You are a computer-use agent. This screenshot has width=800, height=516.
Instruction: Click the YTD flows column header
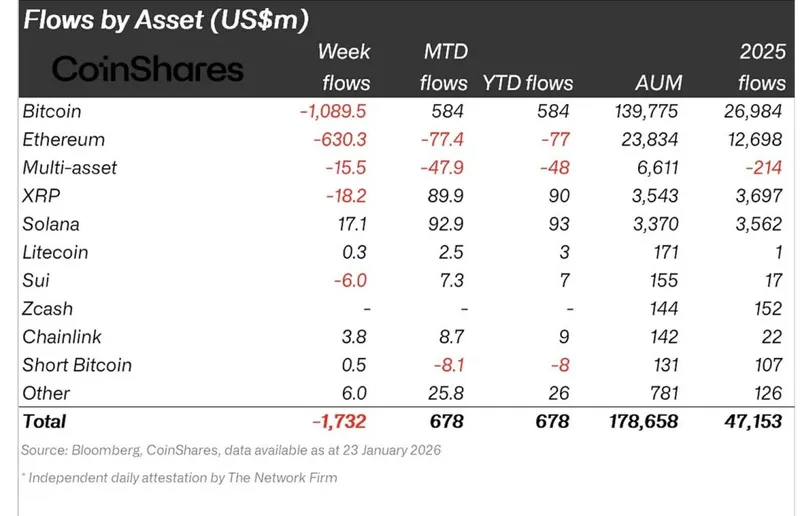(526, 83)
